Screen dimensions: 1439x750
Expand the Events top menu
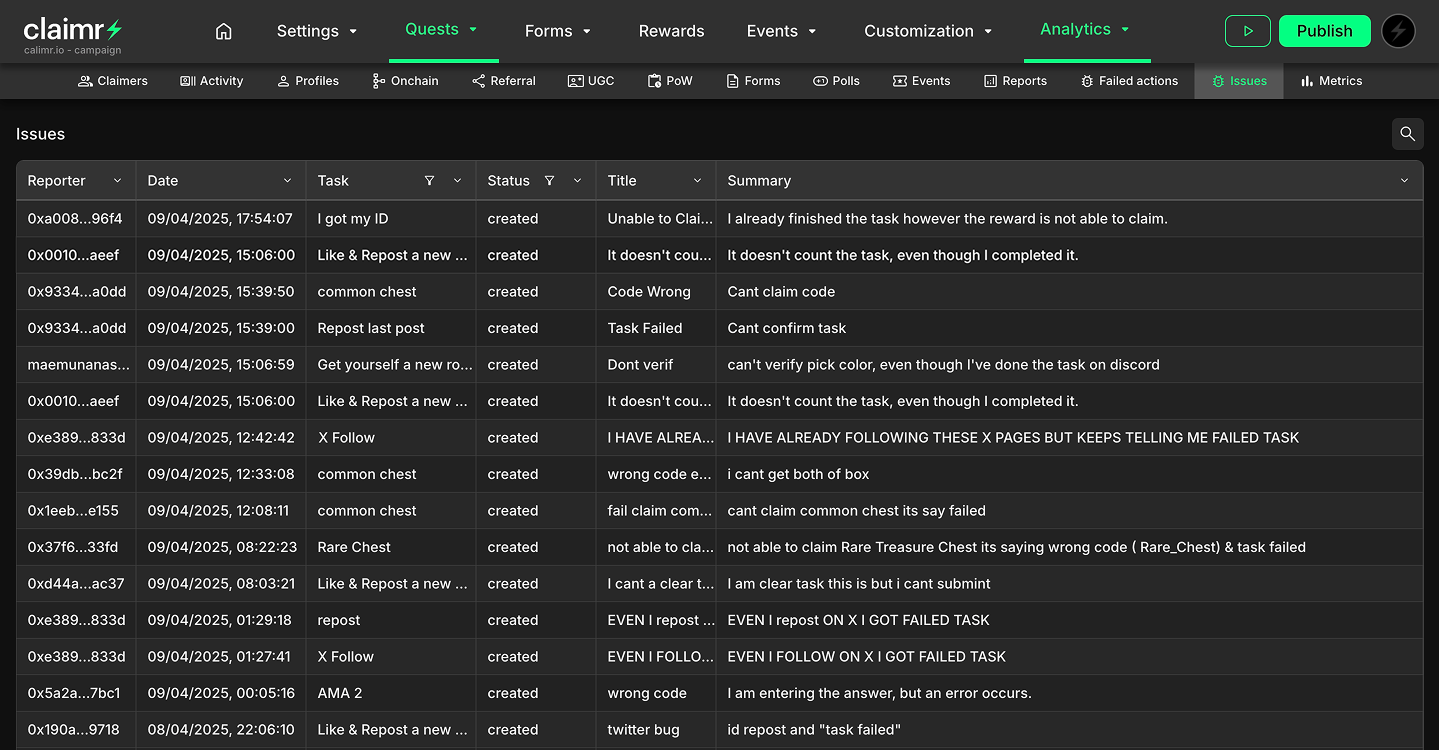(782, 31)
